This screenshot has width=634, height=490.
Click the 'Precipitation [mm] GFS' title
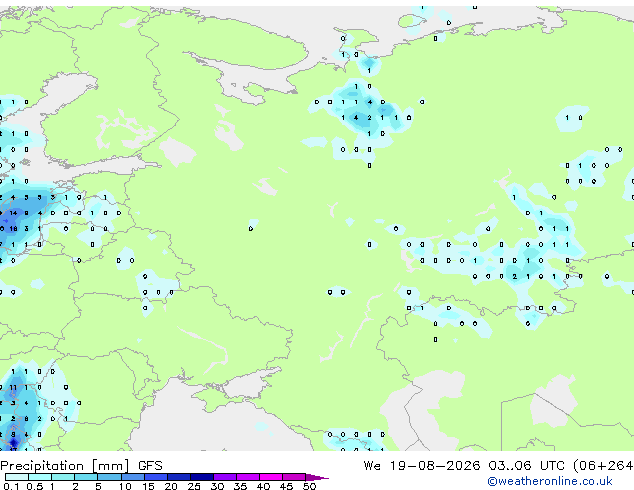click(x=81, y=466)
